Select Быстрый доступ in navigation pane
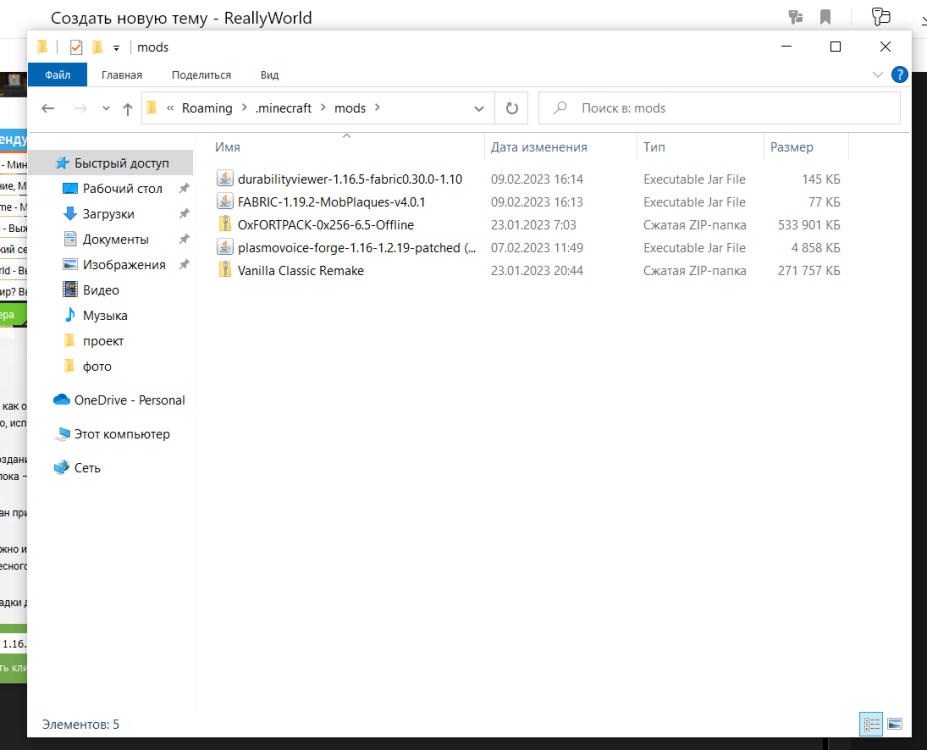The height and width of the screenshot is (750, 927). point(112,163)
